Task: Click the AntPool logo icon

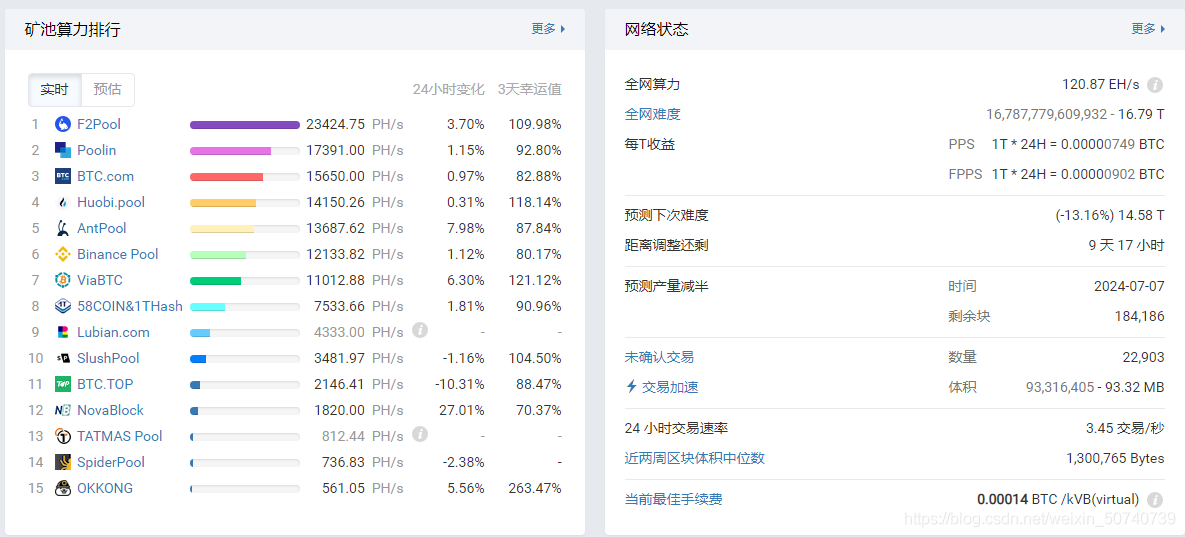Action: 63,228
